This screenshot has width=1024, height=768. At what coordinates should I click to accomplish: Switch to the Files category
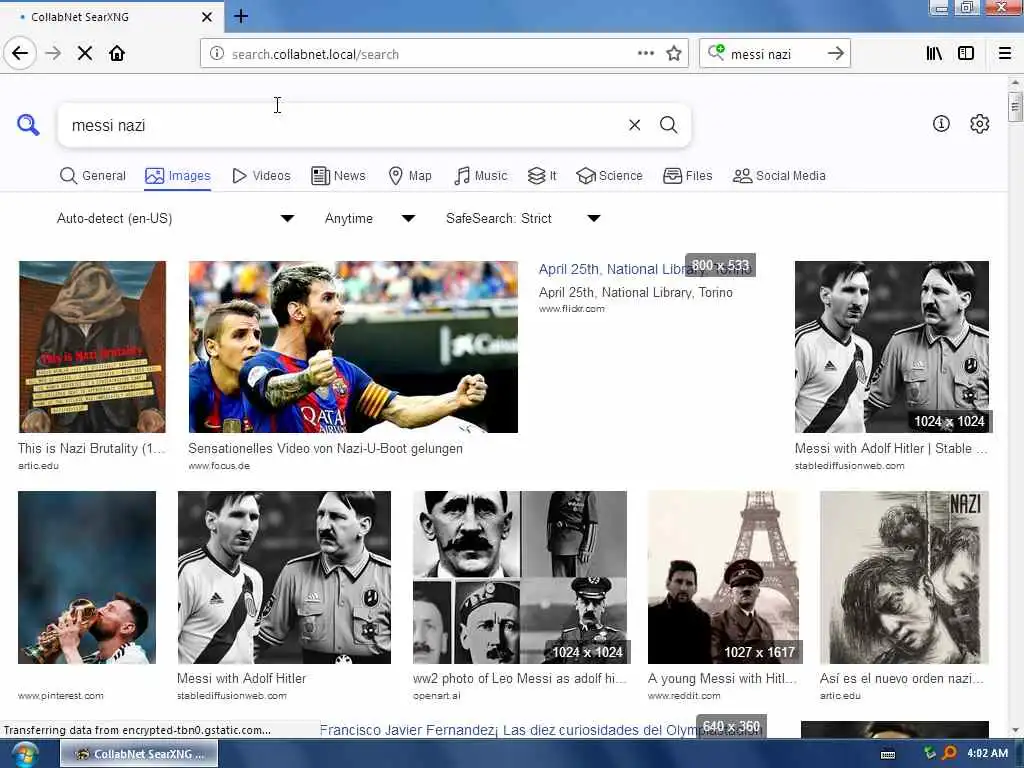point(688,176)
